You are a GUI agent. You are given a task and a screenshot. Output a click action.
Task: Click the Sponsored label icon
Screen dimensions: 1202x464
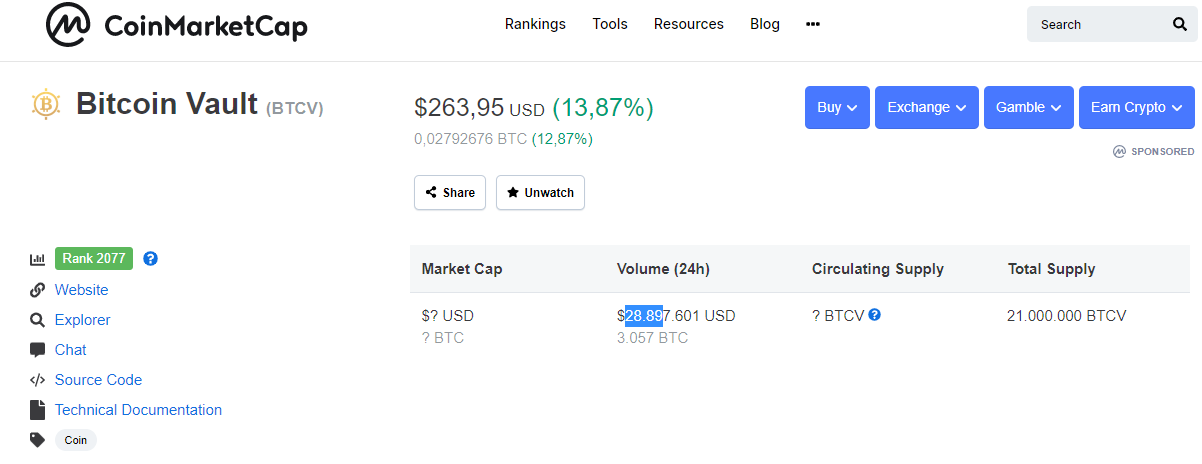(1119, 152)
